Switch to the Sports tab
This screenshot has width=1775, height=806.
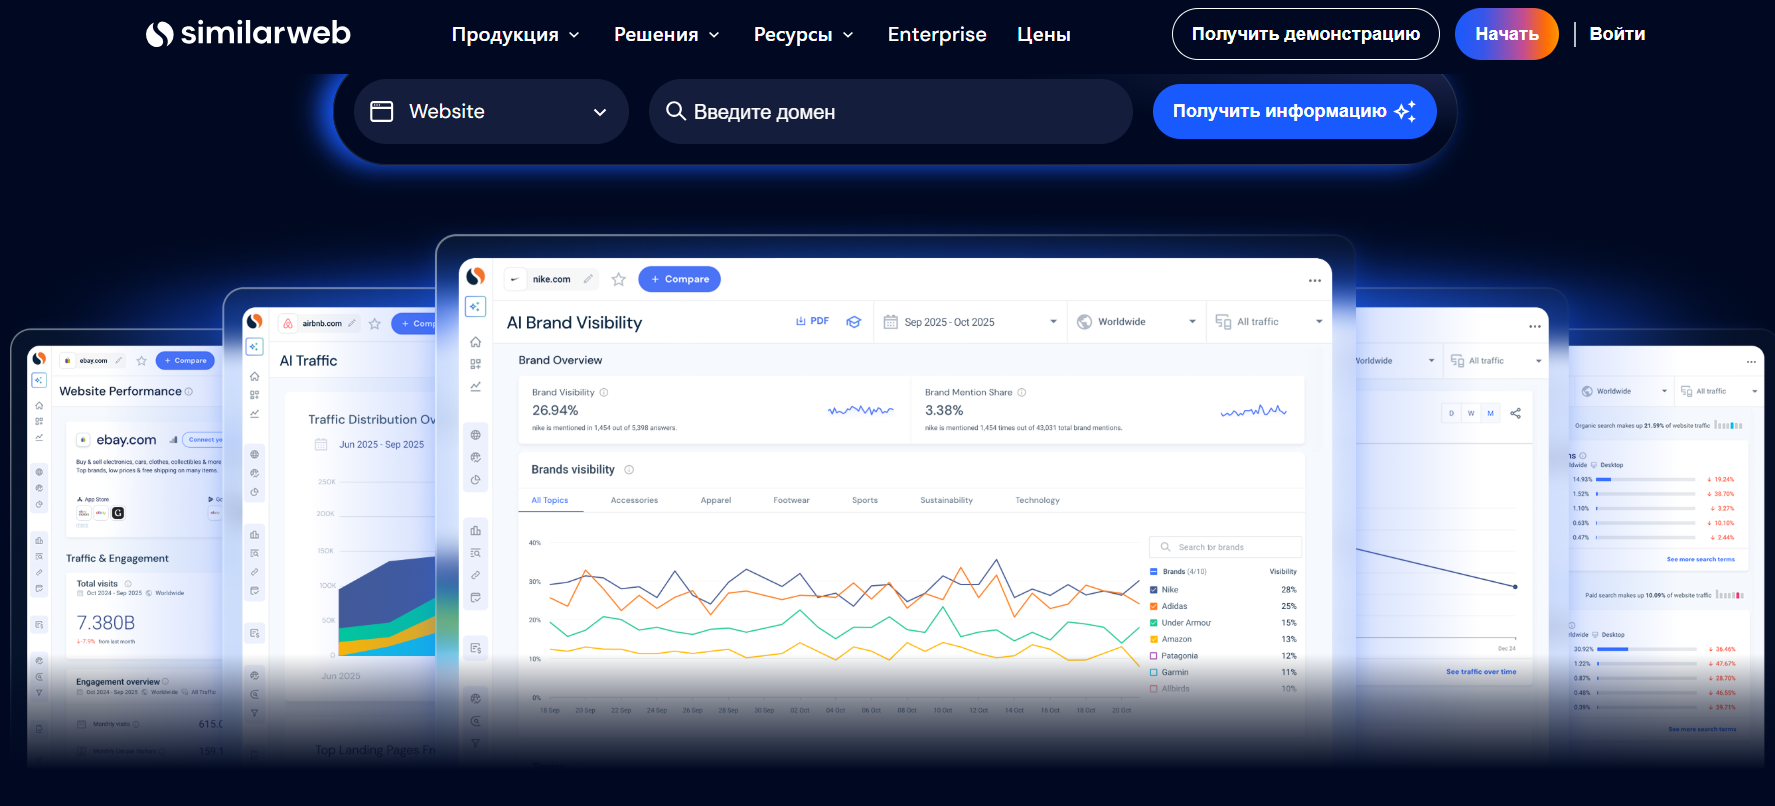(x=865, y=500)
